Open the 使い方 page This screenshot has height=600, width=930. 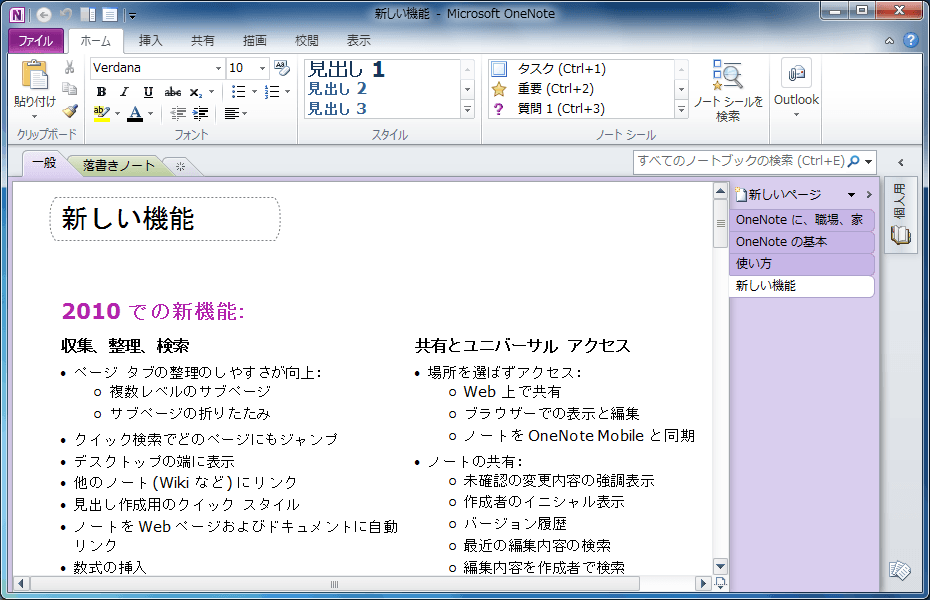[x=802, y=264]
